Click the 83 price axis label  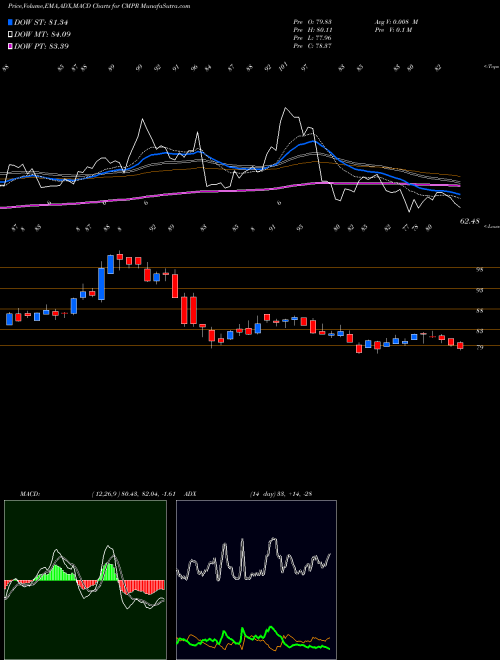(x=479, y=332)
